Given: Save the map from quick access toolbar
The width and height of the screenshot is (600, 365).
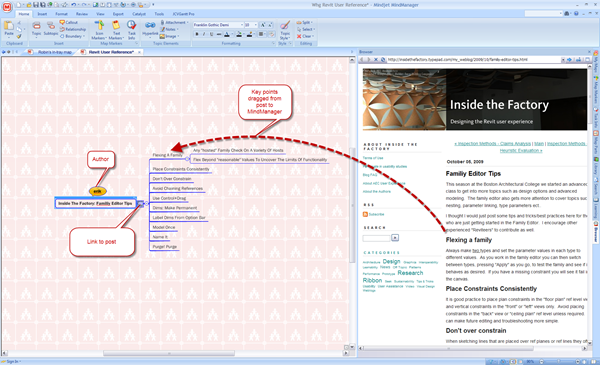Looking at the screenshot, I should click(x=36, y=5).
